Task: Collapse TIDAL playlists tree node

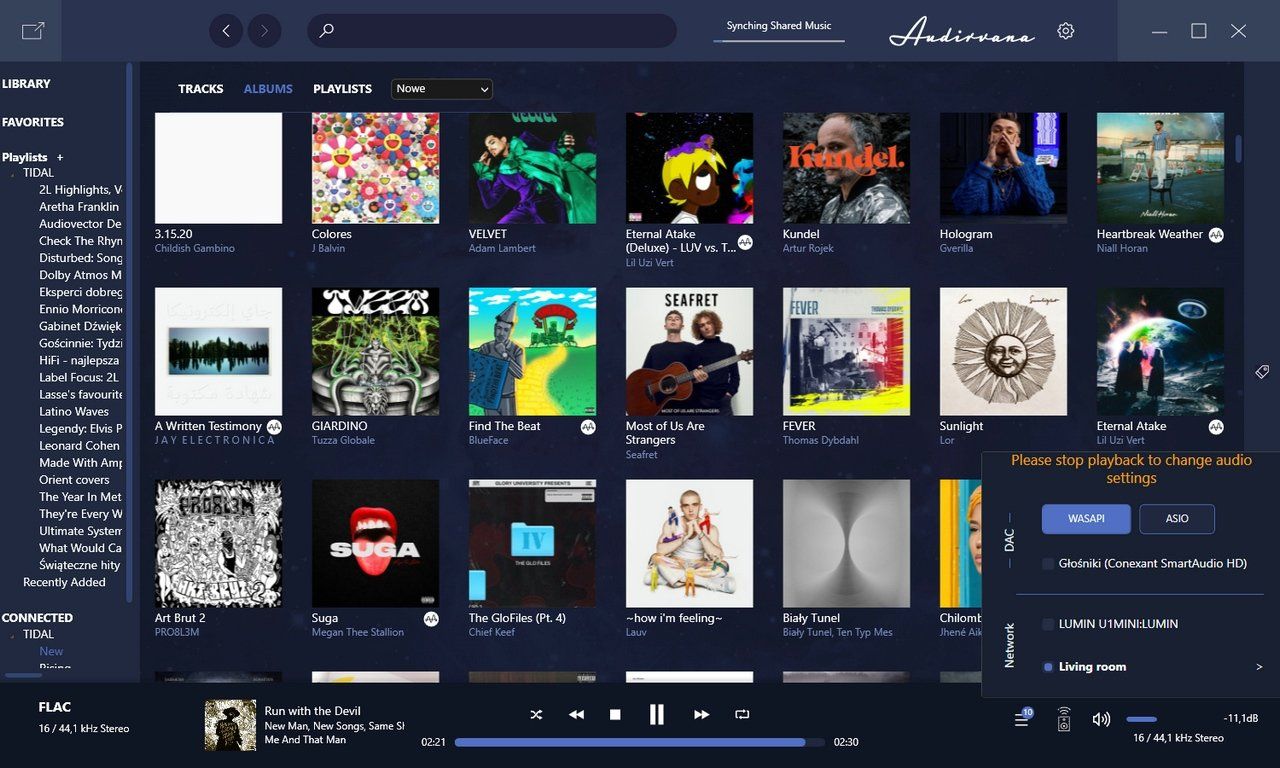Action: (13, 173)
